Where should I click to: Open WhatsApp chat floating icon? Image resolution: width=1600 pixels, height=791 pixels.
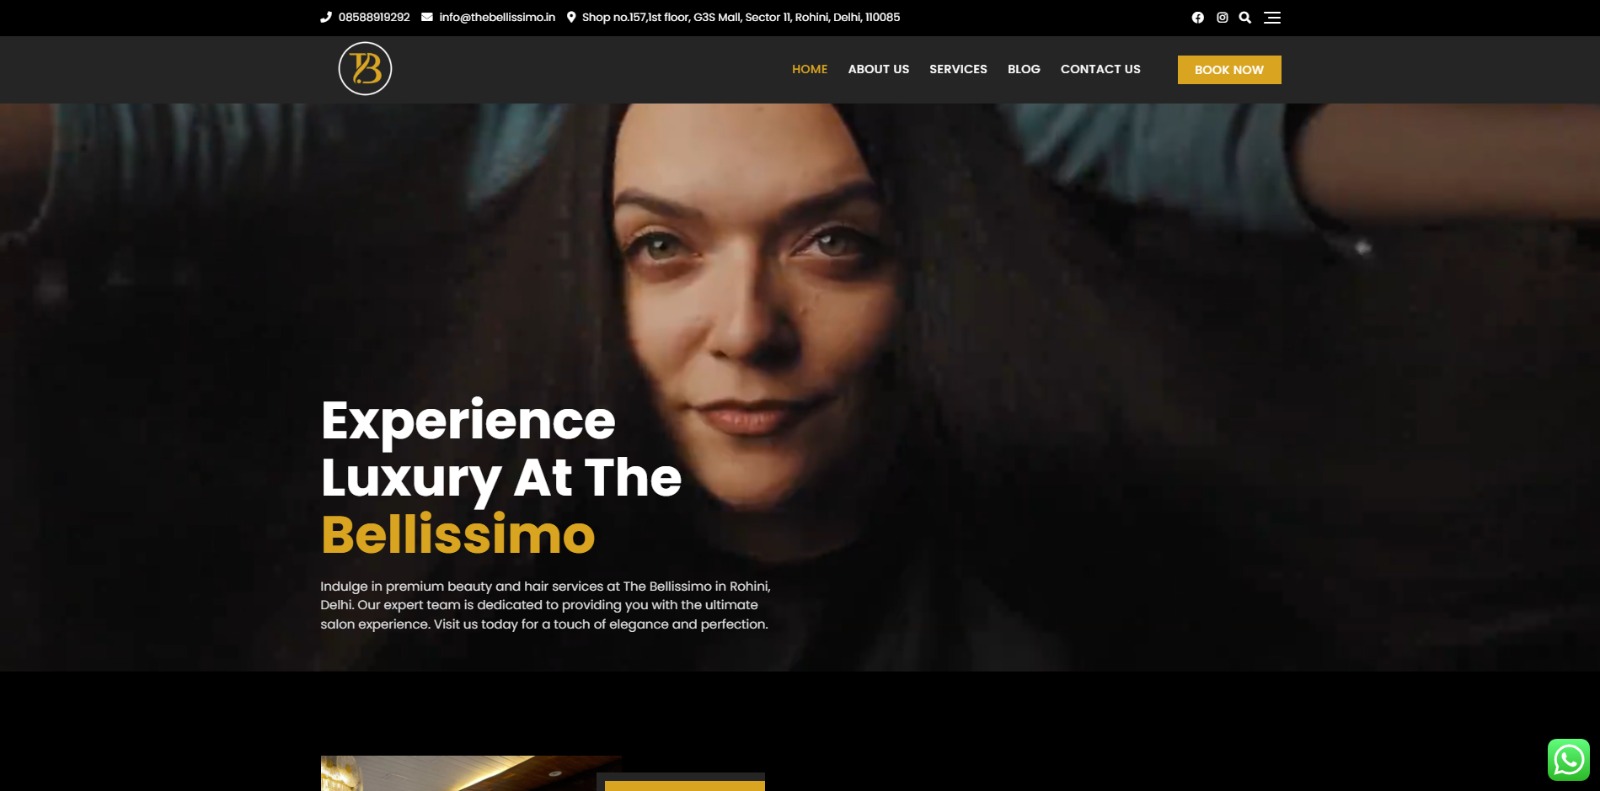(1569, 760)
